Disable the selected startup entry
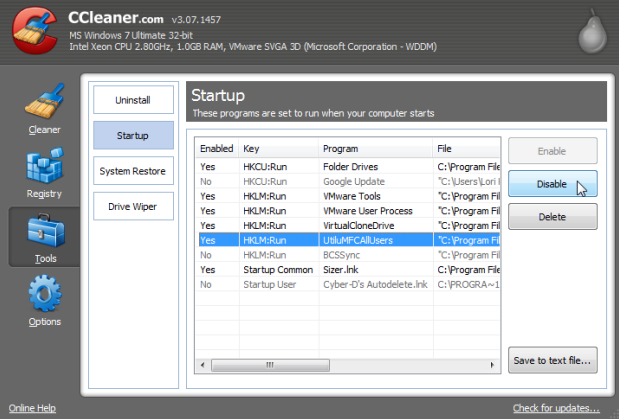 [x=553, y=184]
